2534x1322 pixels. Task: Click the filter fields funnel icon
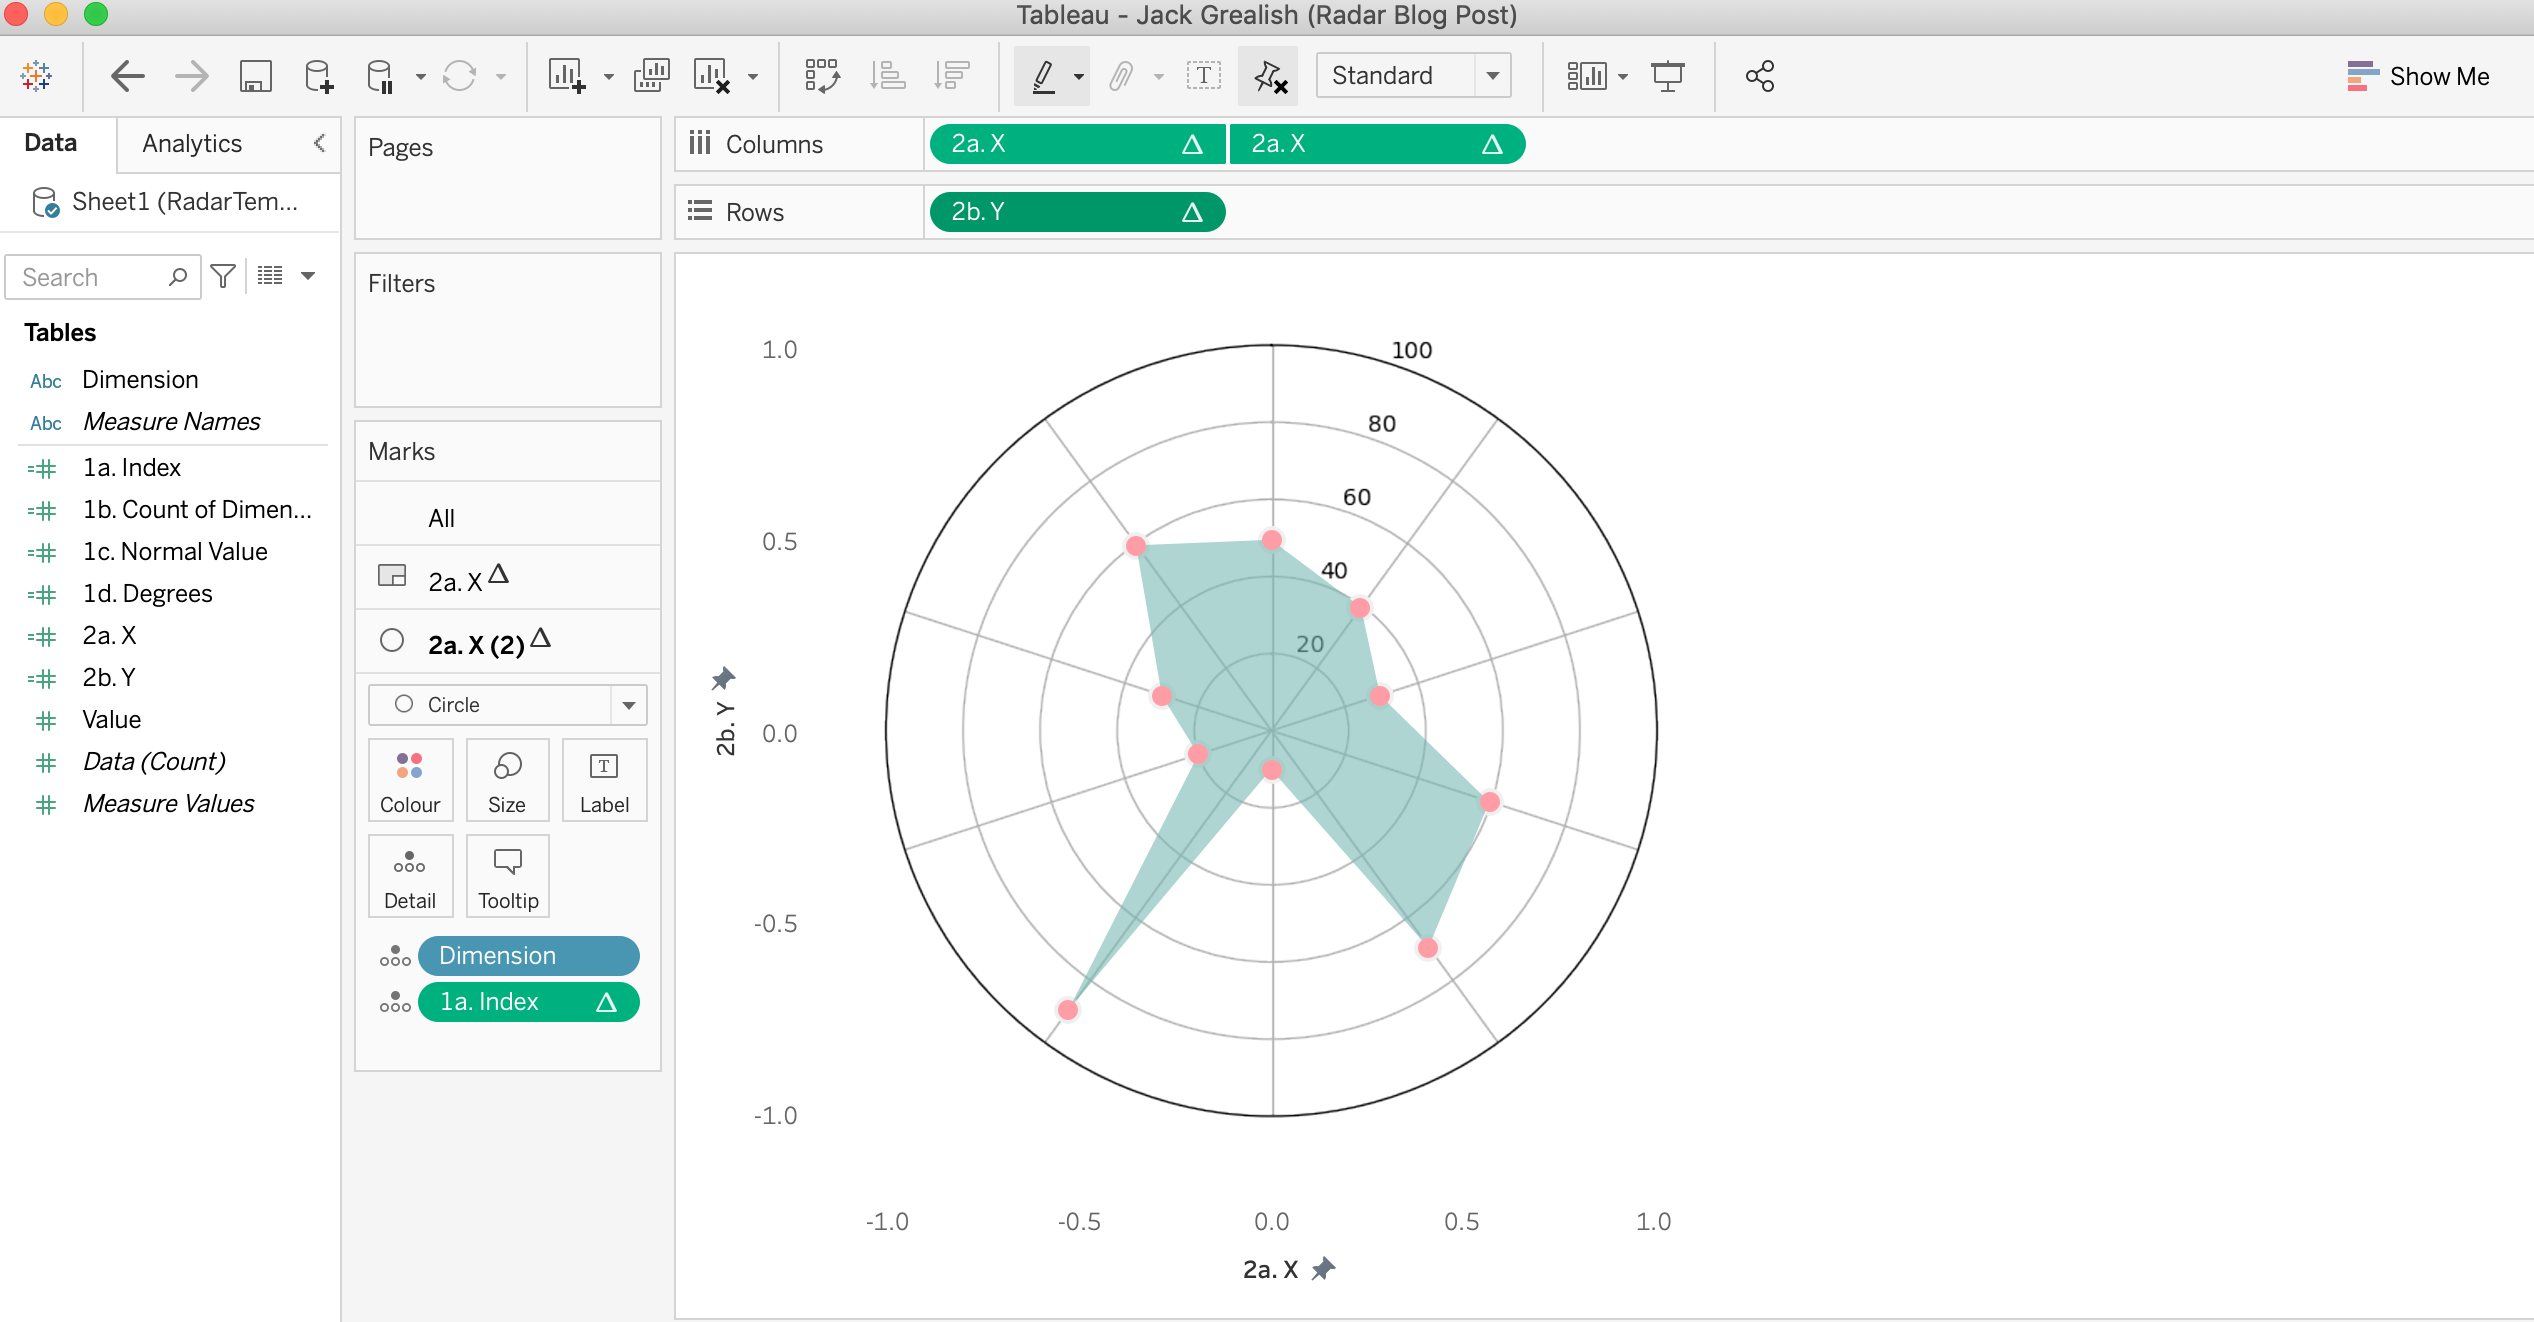coord(223,276)
